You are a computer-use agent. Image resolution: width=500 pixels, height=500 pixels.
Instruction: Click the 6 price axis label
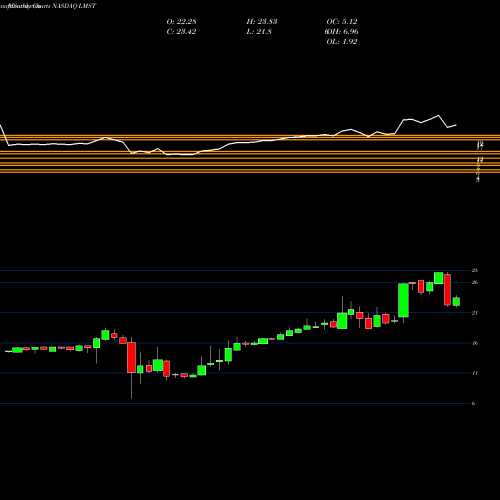tap(473, 404)
